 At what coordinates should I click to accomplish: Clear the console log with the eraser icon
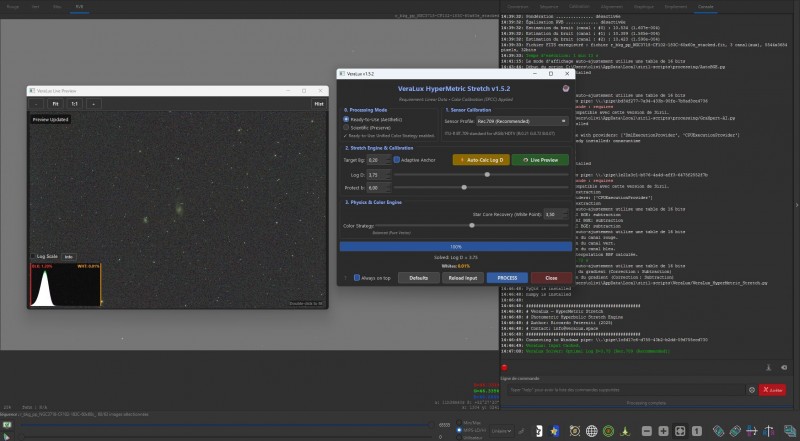click(784, 368)
